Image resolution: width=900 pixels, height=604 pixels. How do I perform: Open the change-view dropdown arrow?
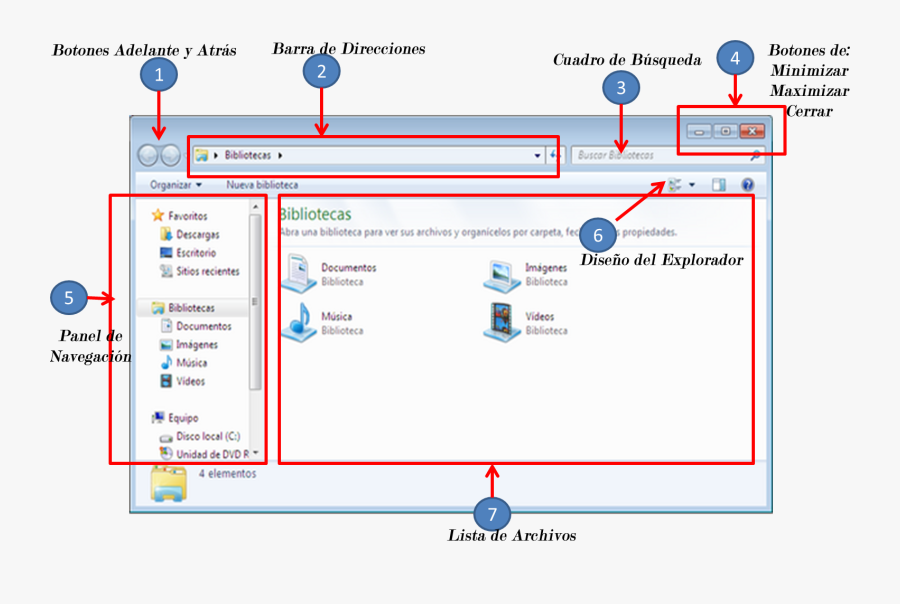692,185
